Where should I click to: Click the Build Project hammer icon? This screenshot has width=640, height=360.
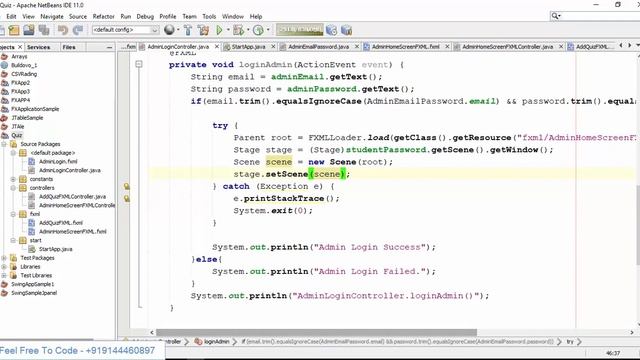(x=188, y=30)
